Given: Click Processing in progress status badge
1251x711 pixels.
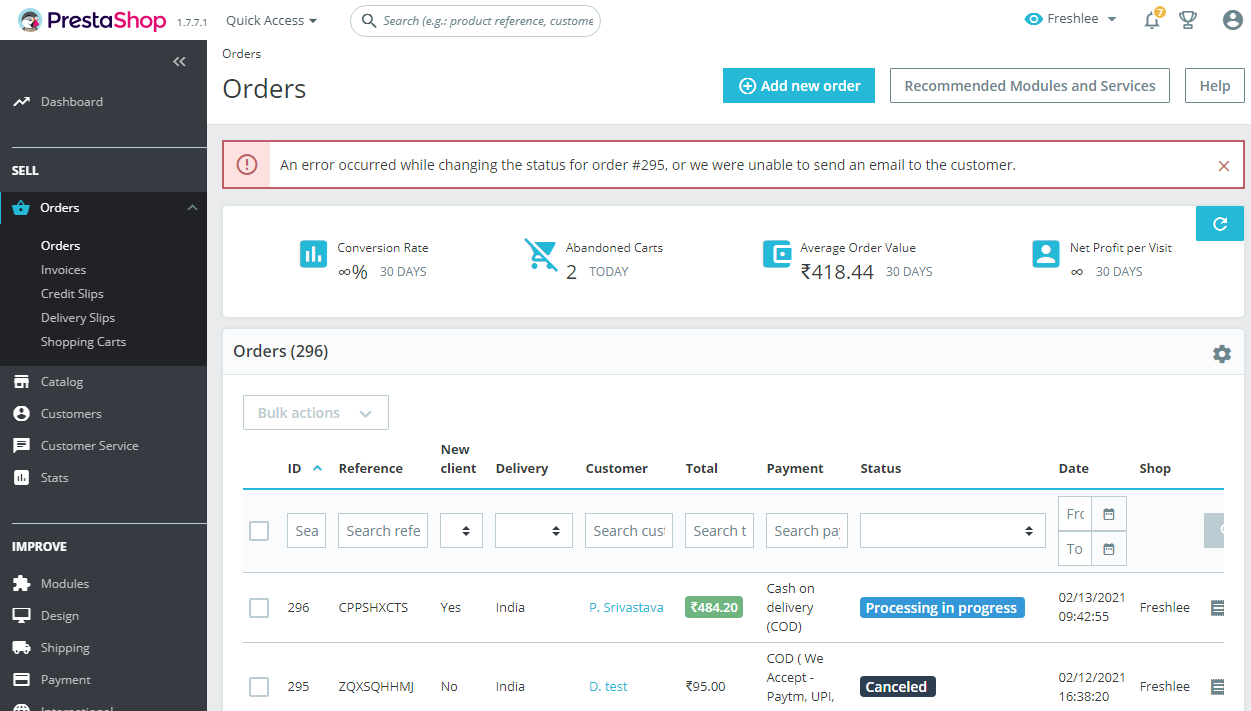Looking at the screenshot, I should pyautogui.click(x=942, y=608).
